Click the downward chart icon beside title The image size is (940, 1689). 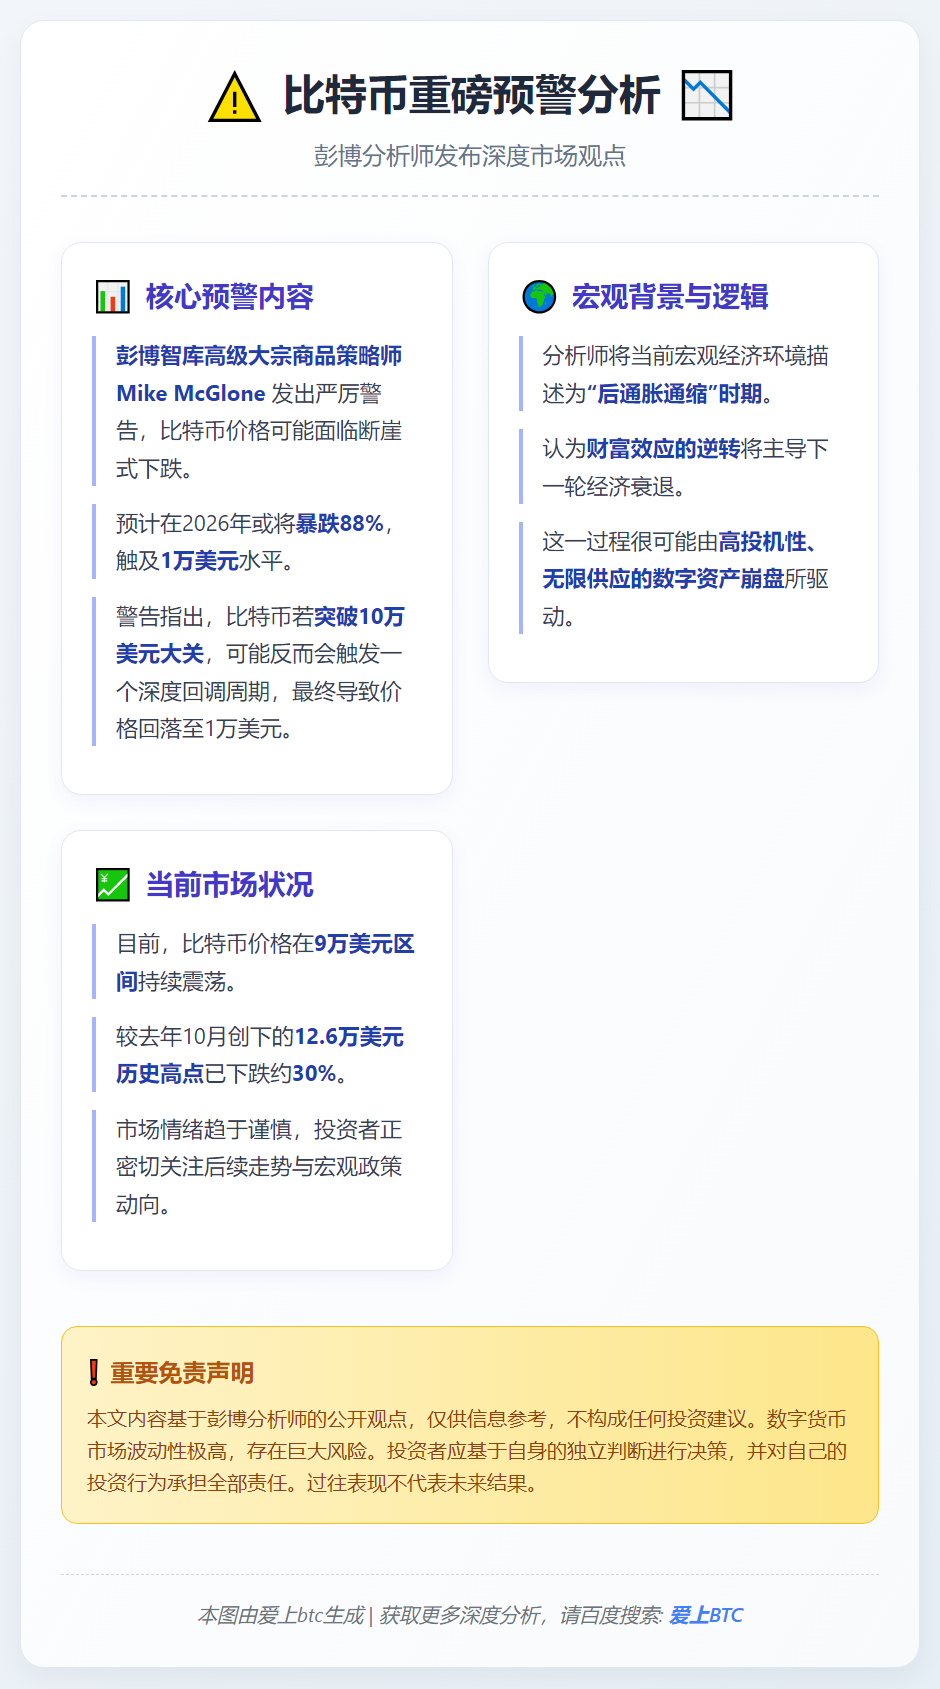707,95
